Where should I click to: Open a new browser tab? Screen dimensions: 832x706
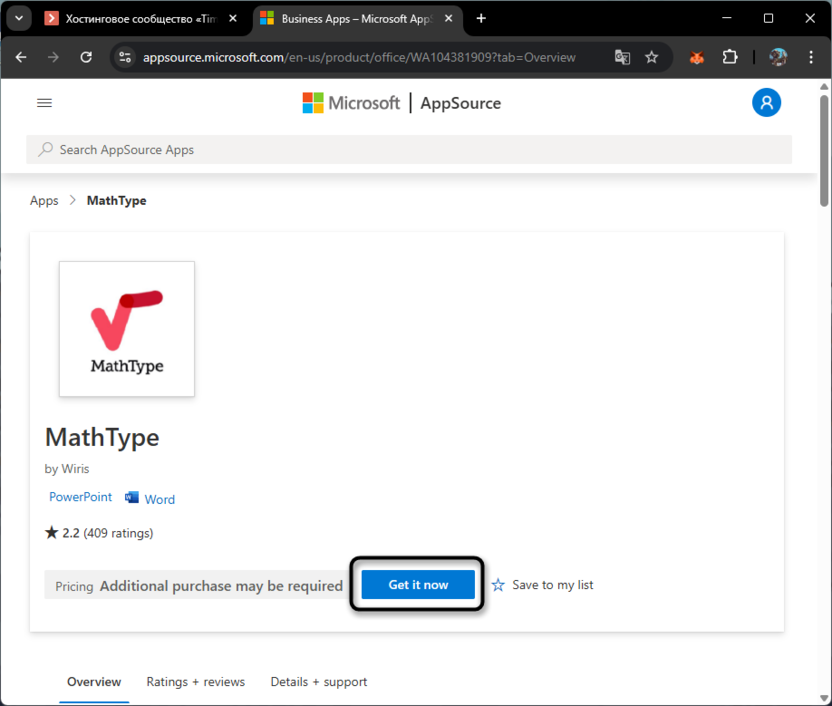481,19
